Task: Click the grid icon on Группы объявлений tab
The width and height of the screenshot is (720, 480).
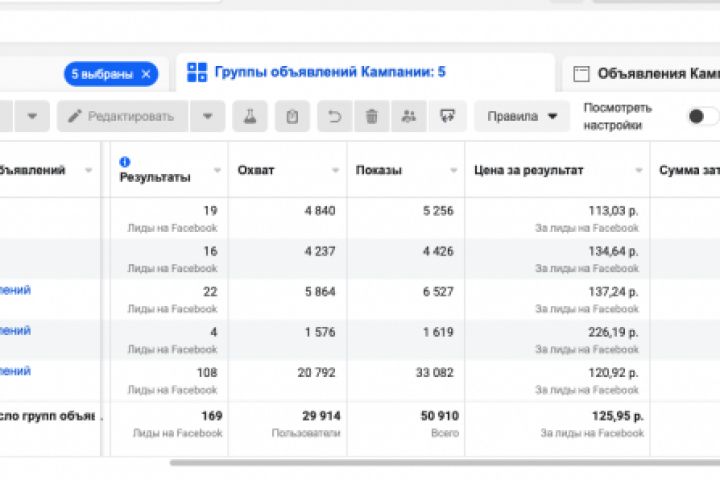Action: (196, 72)
